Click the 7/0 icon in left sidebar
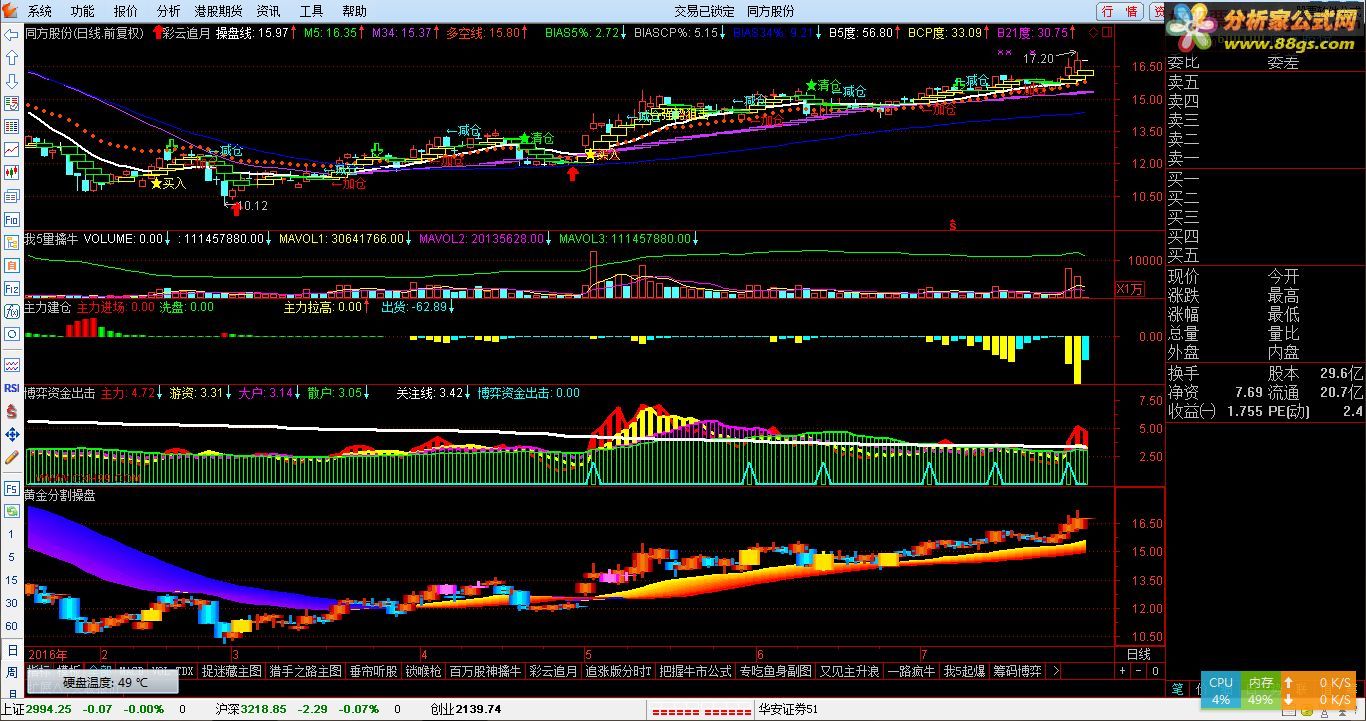The width and height of the screenshot is (1366, 721). click(12, 311)
